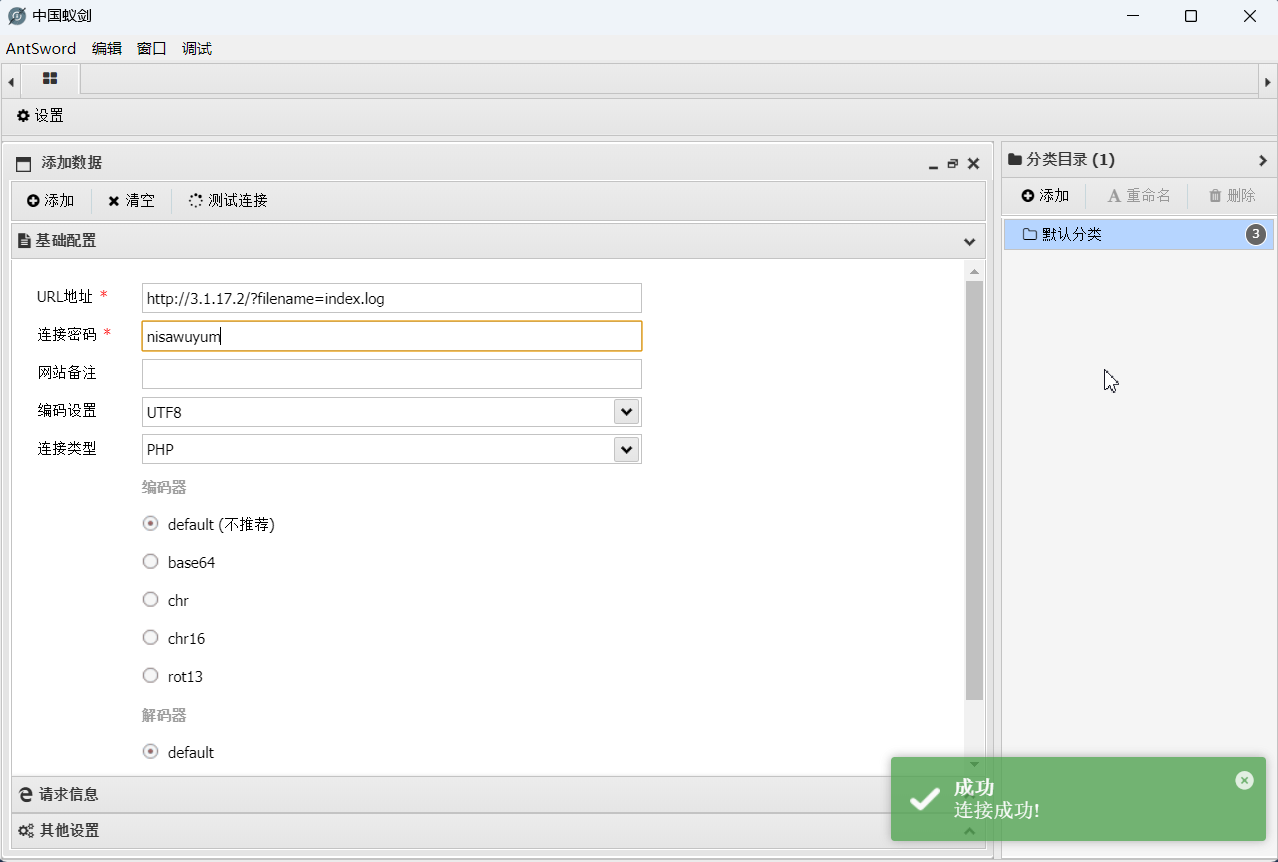The width and height of the screenshot is (1278, 862).
Task: Collapse the 分类目录 sidebar chevron
Action: point(1262,160)
